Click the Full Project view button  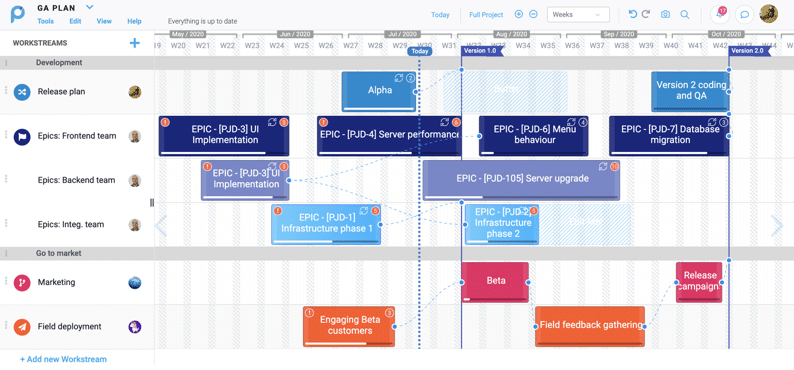coord(486,15)
